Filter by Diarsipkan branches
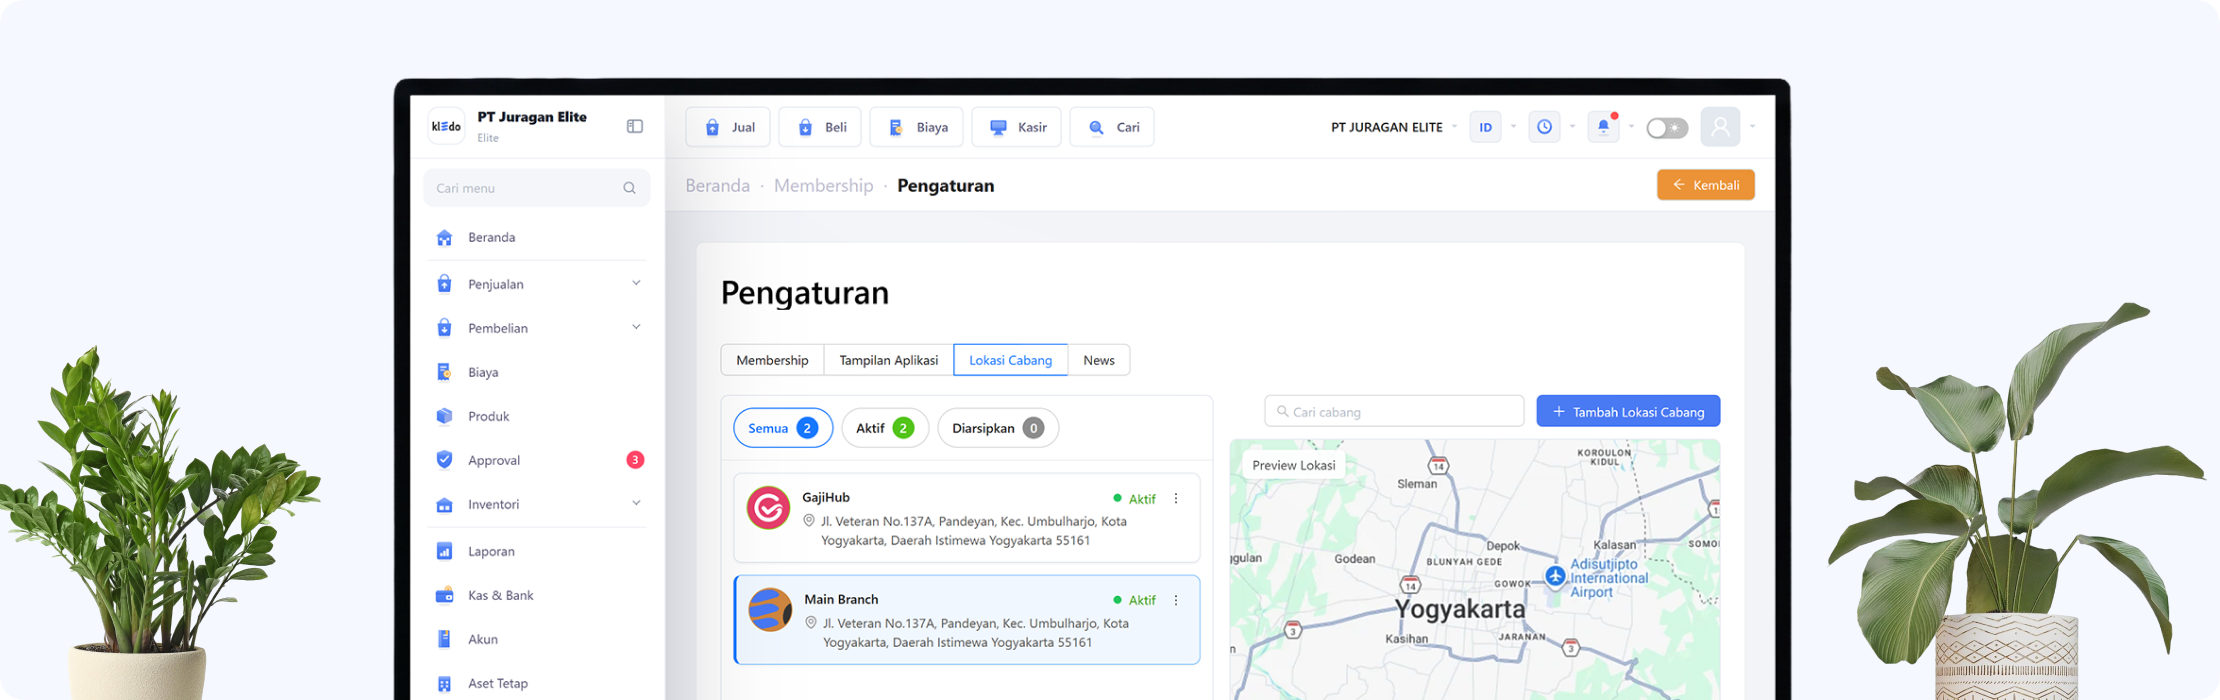Screen dimensions: 2220x700 click(998, 428)
